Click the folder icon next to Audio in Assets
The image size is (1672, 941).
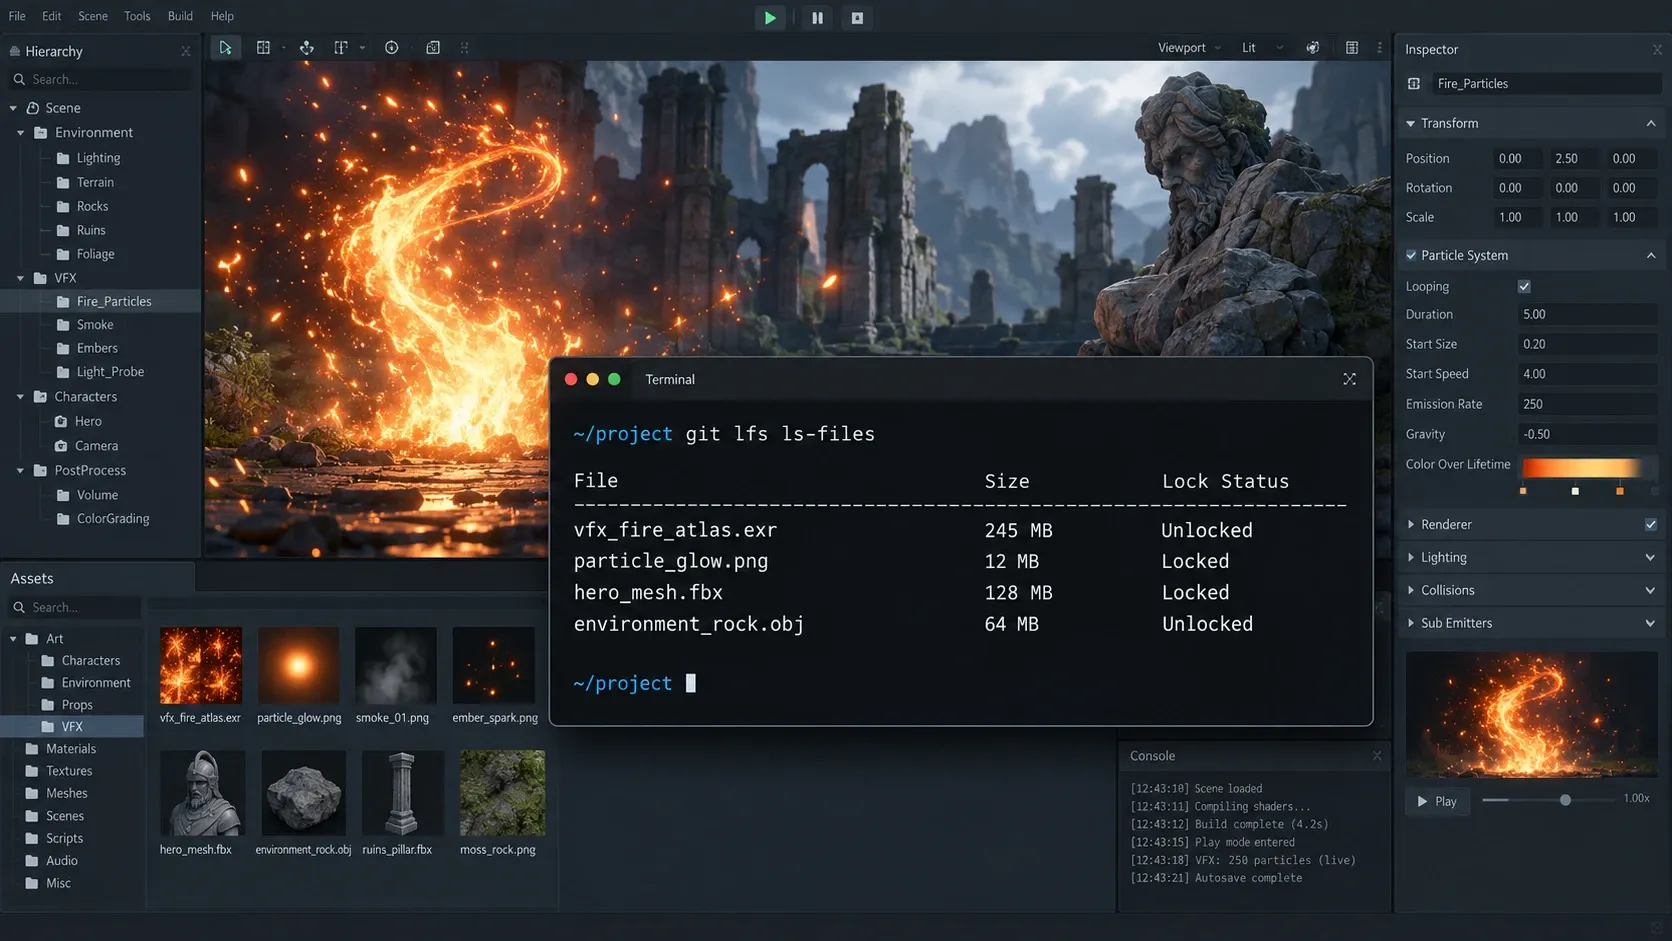[32, 861]
